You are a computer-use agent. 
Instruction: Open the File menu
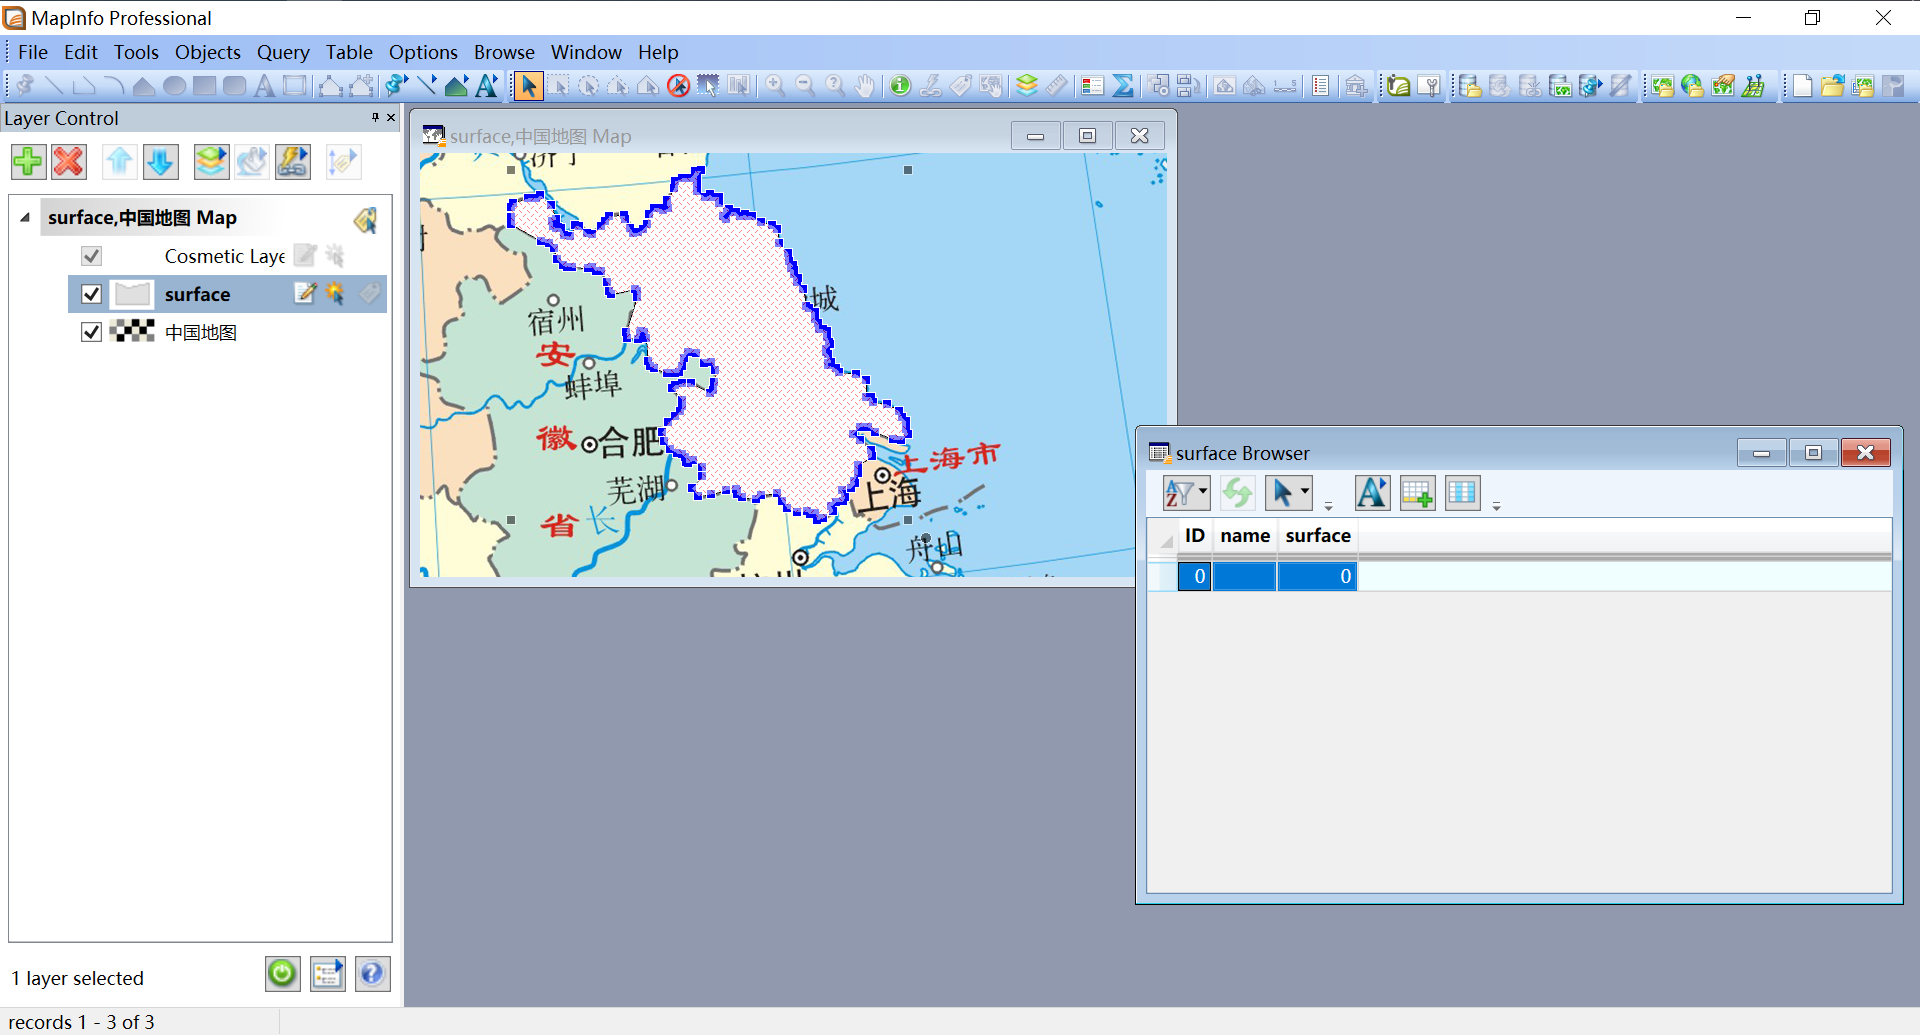pyautogui.click(x=33, y=52)
